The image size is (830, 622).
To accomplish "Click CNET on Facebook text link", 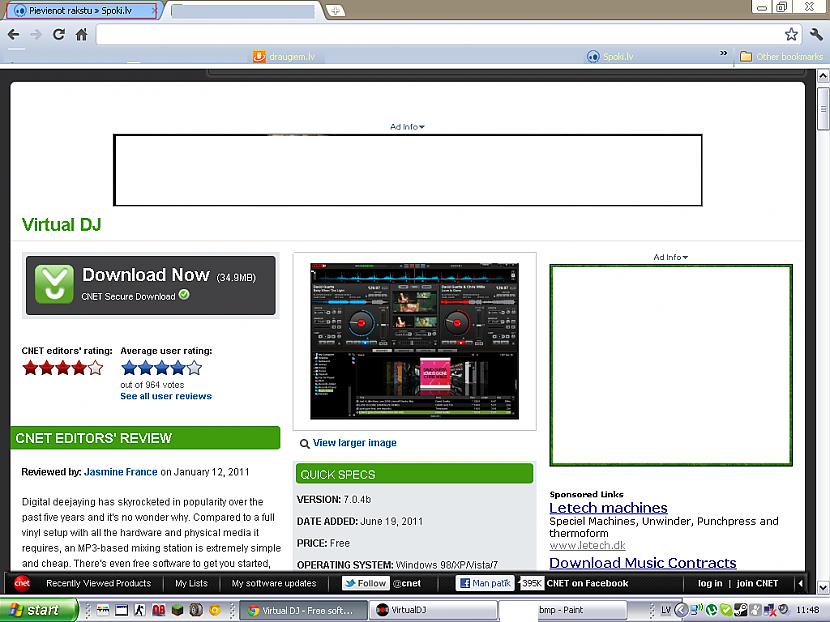I will point(587,583).
